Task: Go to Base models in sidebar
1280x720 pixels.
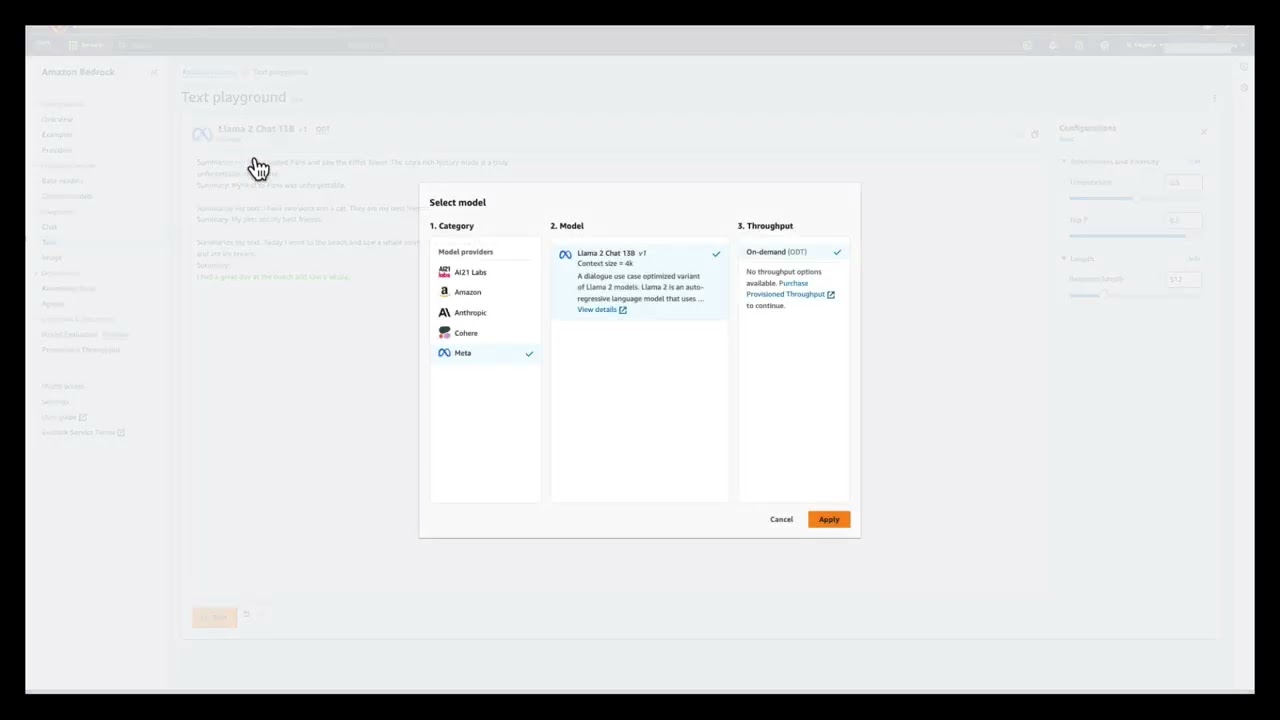Action: pos(62,181)
